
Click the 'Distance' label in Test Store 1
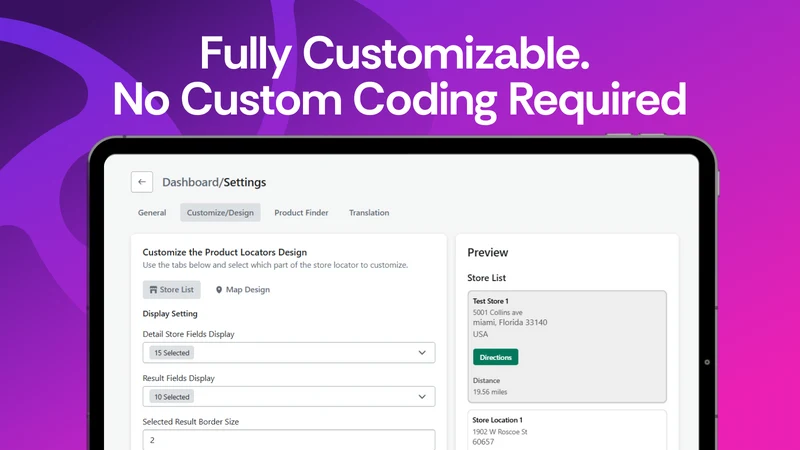pos(486,381)
